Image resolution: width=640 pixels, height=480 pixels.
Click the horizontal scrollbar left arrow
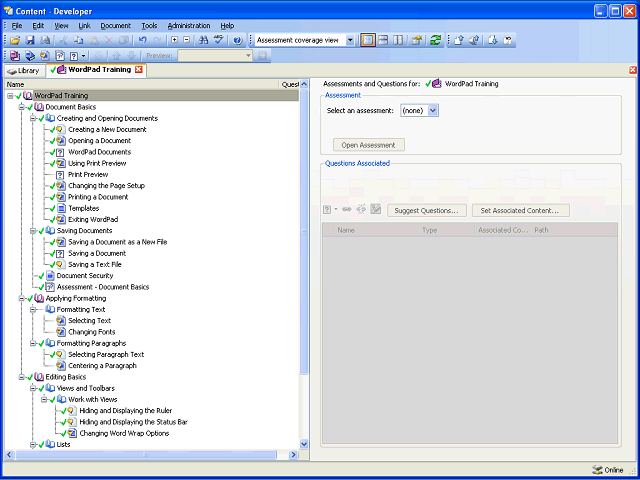coord(9,455)
